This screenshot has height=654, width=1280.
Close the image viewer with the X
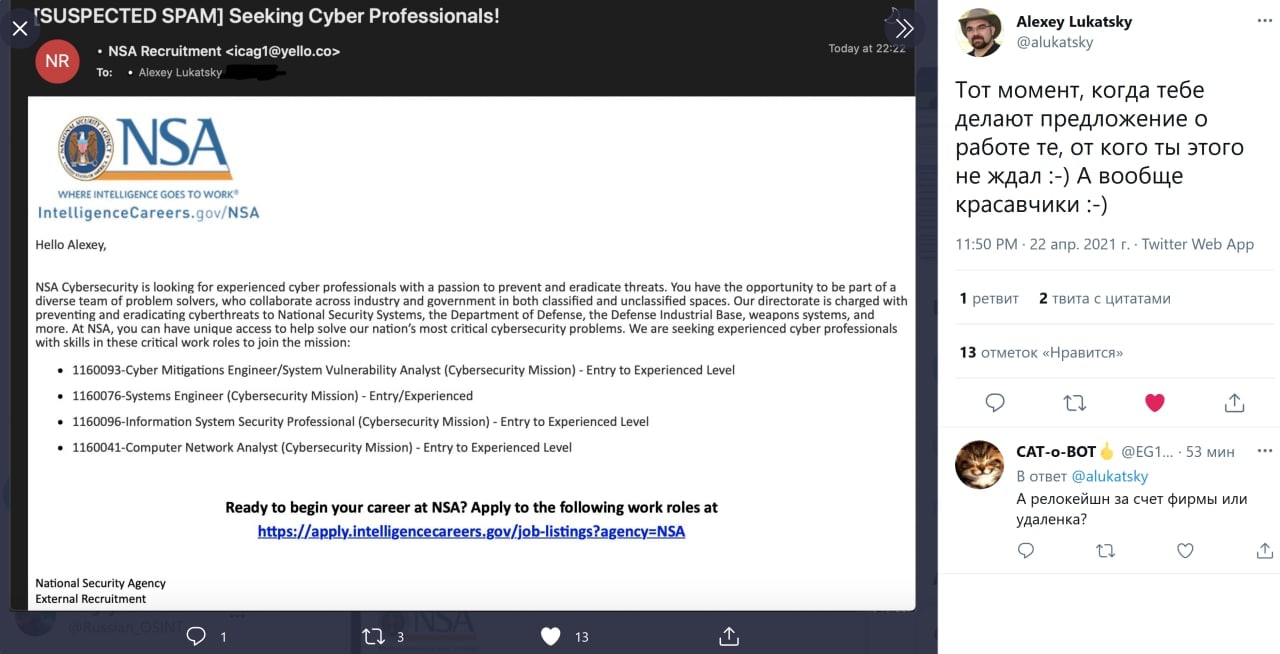tap(20, 28)
